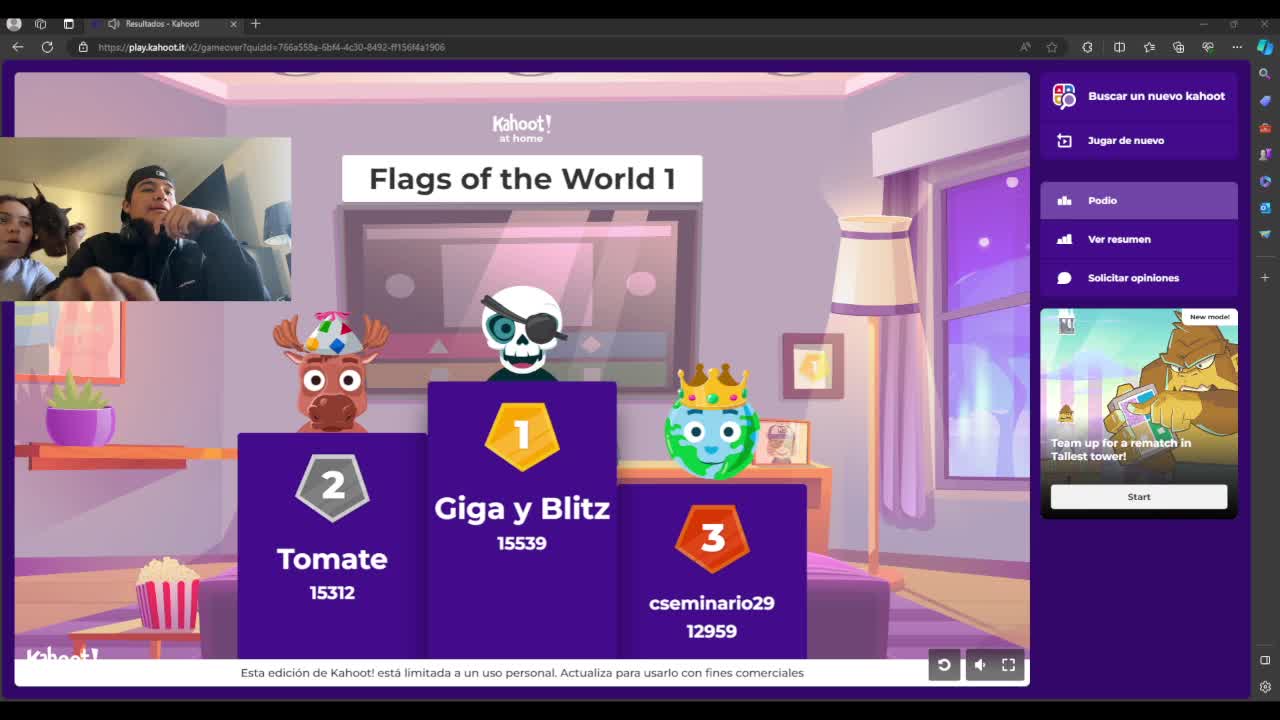
Task: Open the Copilot icon
Action: [1265, 47]
